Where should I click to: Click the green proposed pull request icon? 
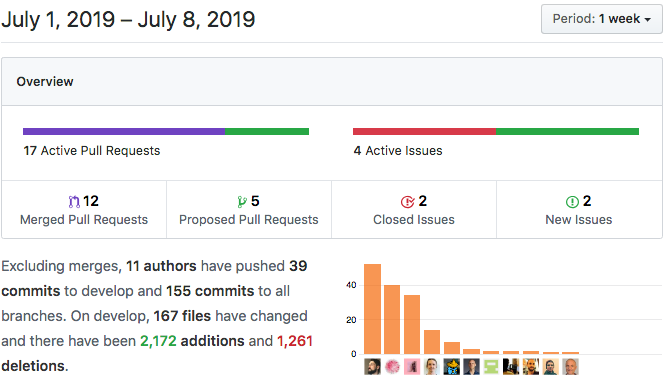[242, 201]
